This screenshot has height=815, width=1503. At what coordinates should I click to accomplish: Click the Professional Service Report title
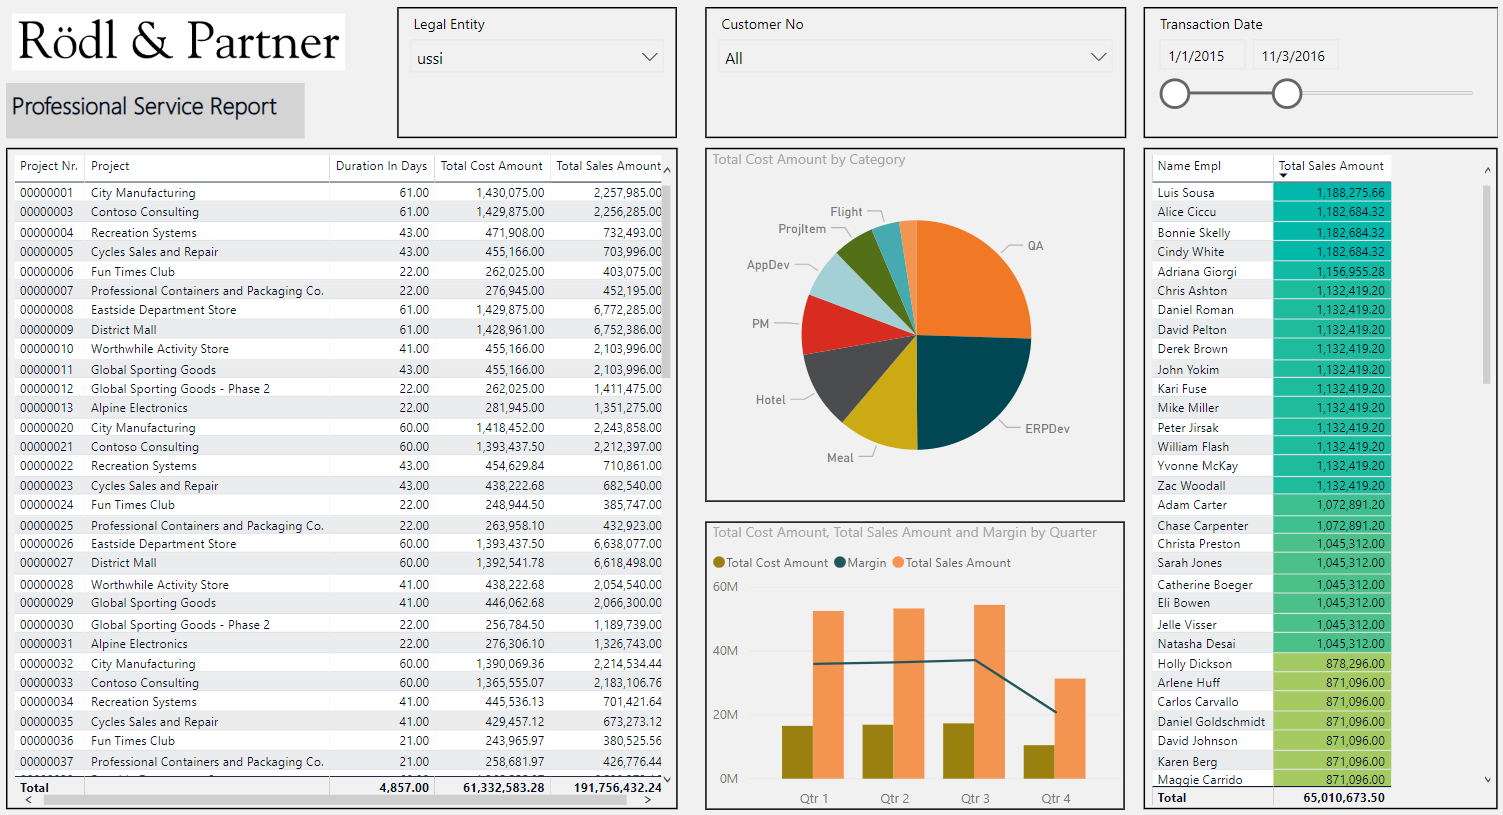[x=144, y=107]
